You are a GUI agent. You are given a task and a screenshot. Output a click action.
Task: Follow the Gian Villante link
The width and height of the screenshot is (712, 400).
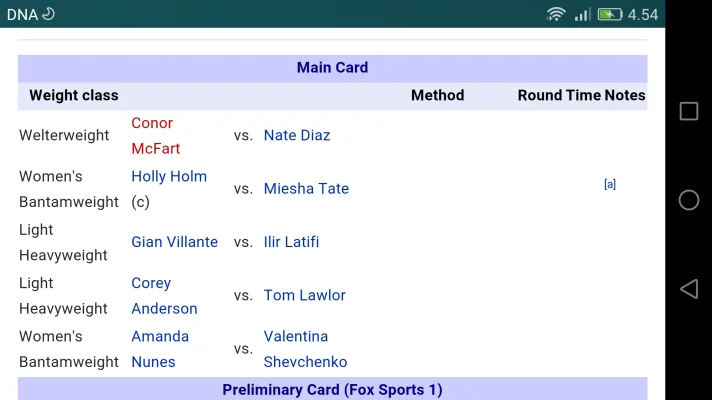174,242
